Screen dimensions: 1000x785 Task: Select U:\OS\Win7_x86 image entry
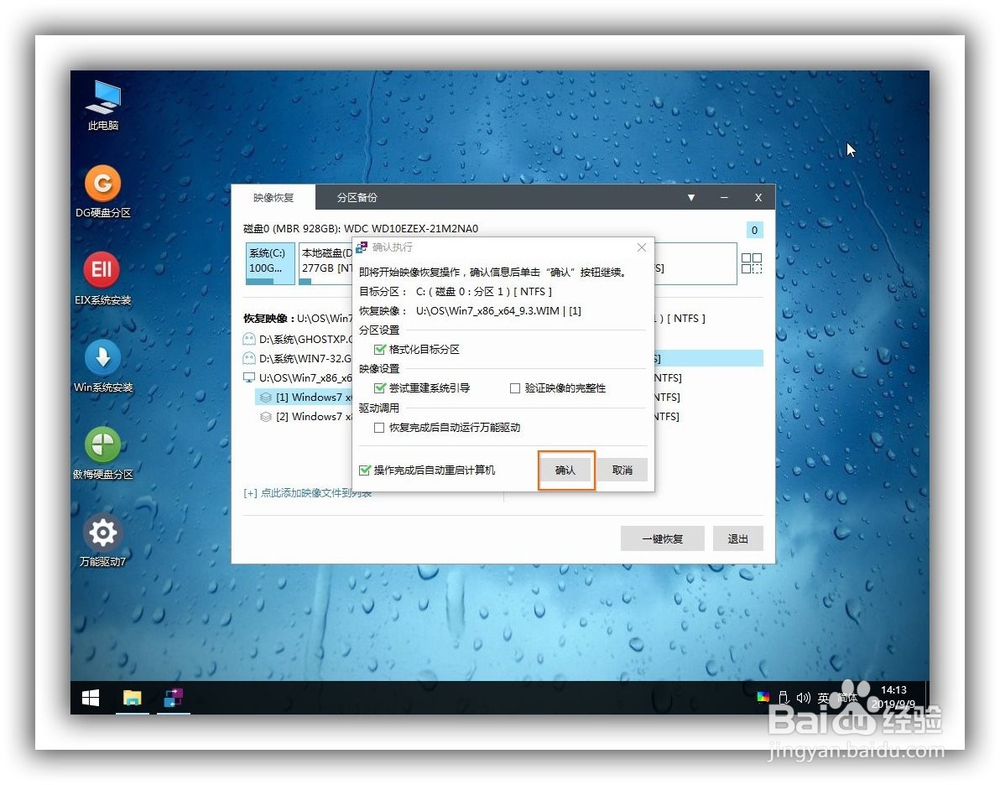tap(298, 378)
